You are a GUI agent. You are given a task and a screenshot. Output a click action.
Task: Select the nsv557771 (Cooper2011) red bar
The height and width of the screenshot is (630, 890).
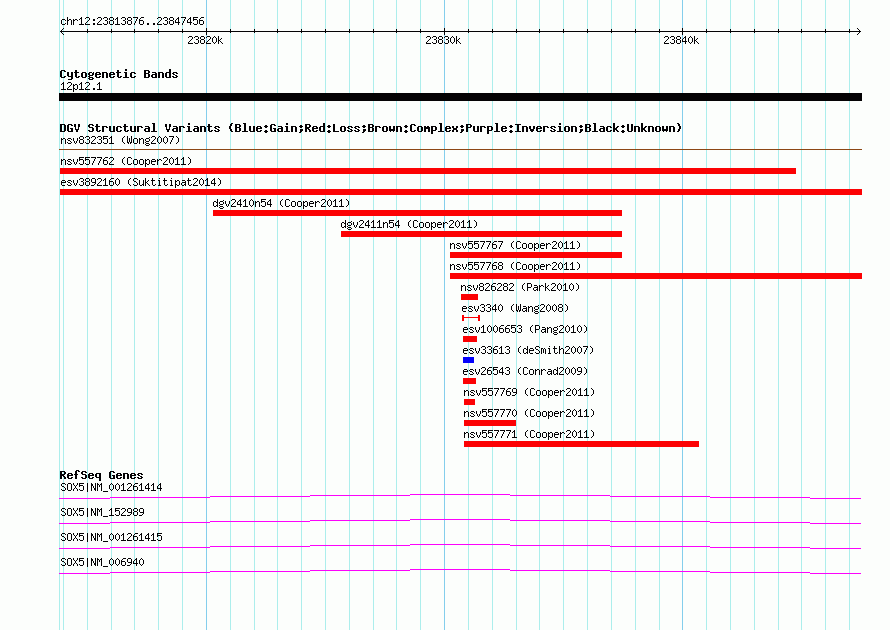pos(581,444)
